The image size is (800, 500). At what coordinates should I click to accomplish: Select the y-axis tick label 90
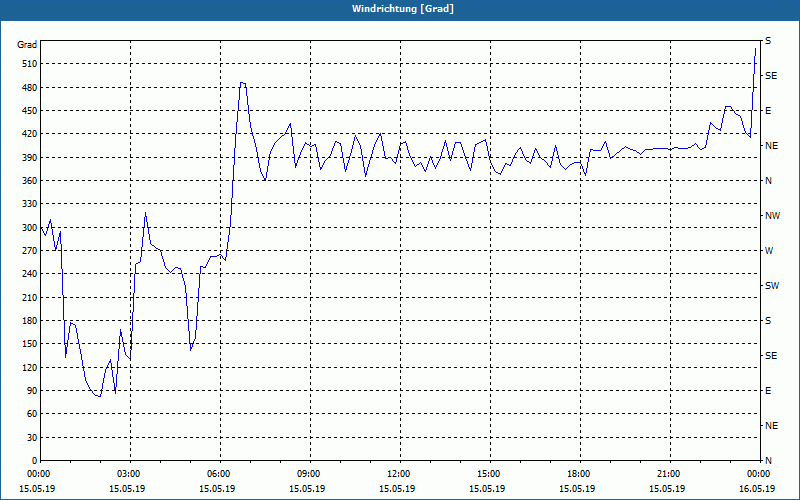tap(32, 390)
